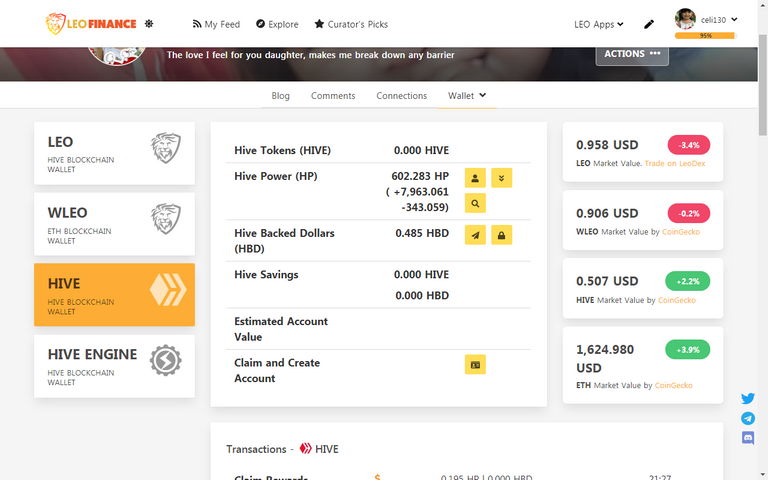Switch to the Blog tab

(x=281, y=96)
